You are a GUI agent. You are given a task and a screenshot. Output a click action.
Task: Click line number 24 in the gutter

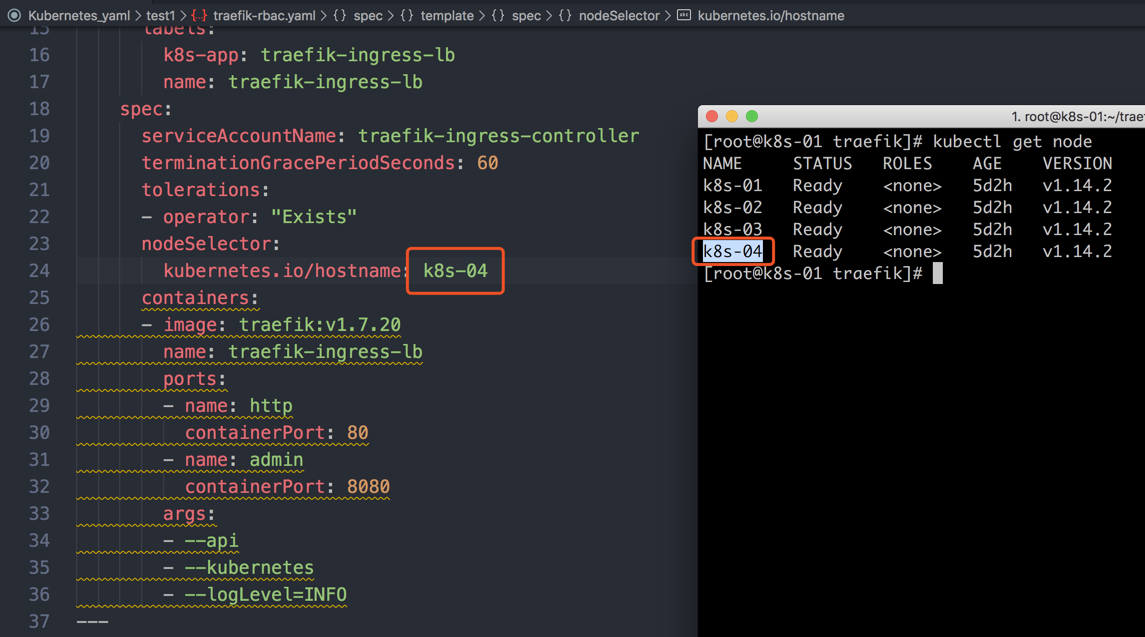[39, 271]
